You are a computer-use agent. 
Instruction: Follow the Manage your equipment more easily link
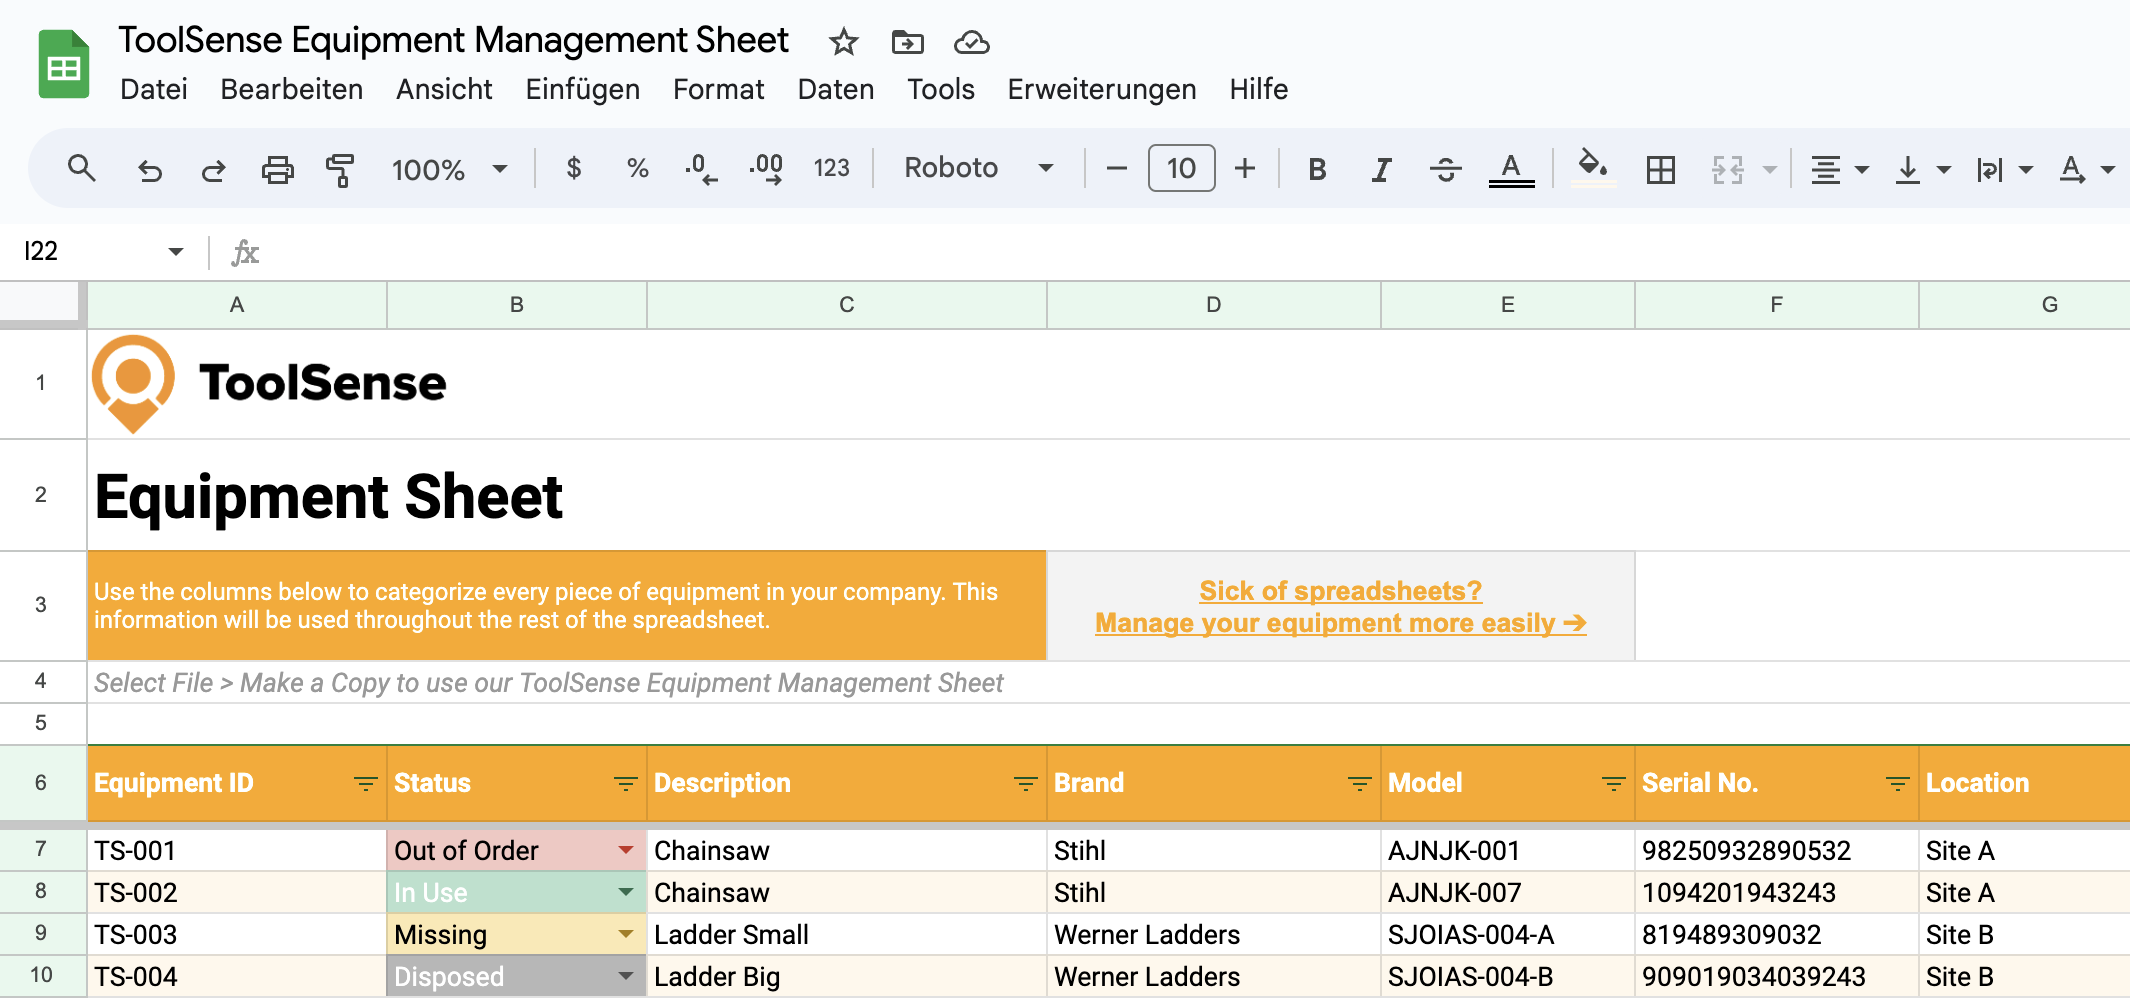[1340, 622]
